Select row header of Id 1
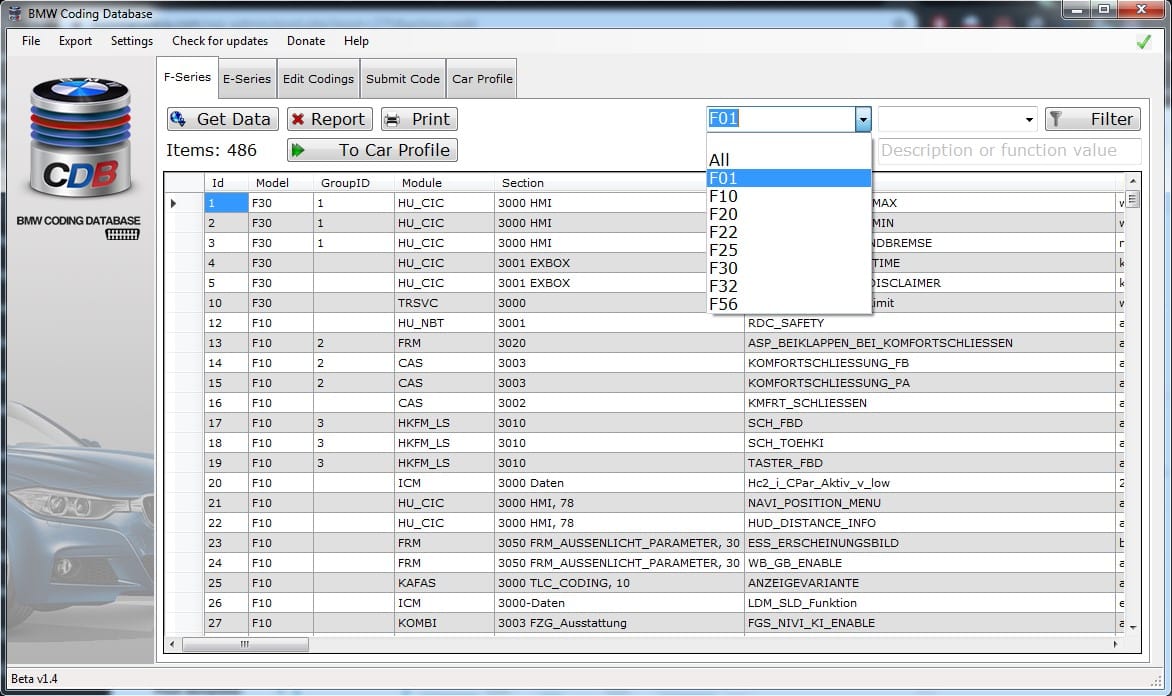 [184, 203]
